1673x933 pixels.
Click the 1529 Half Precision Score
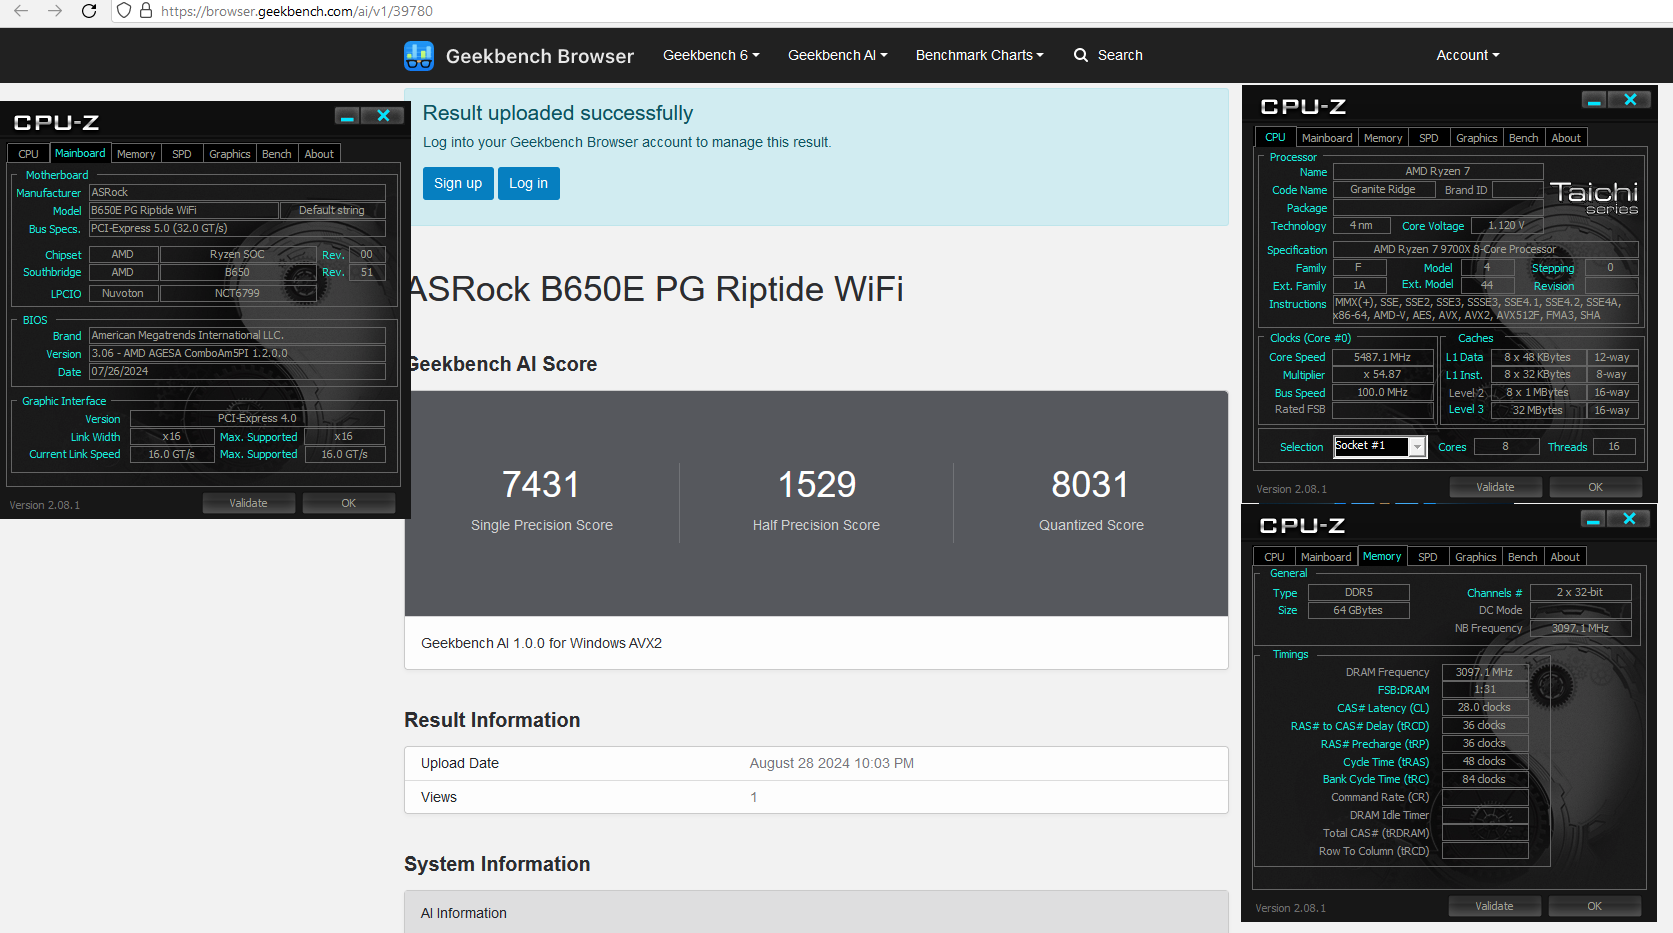tap(817, 485)
